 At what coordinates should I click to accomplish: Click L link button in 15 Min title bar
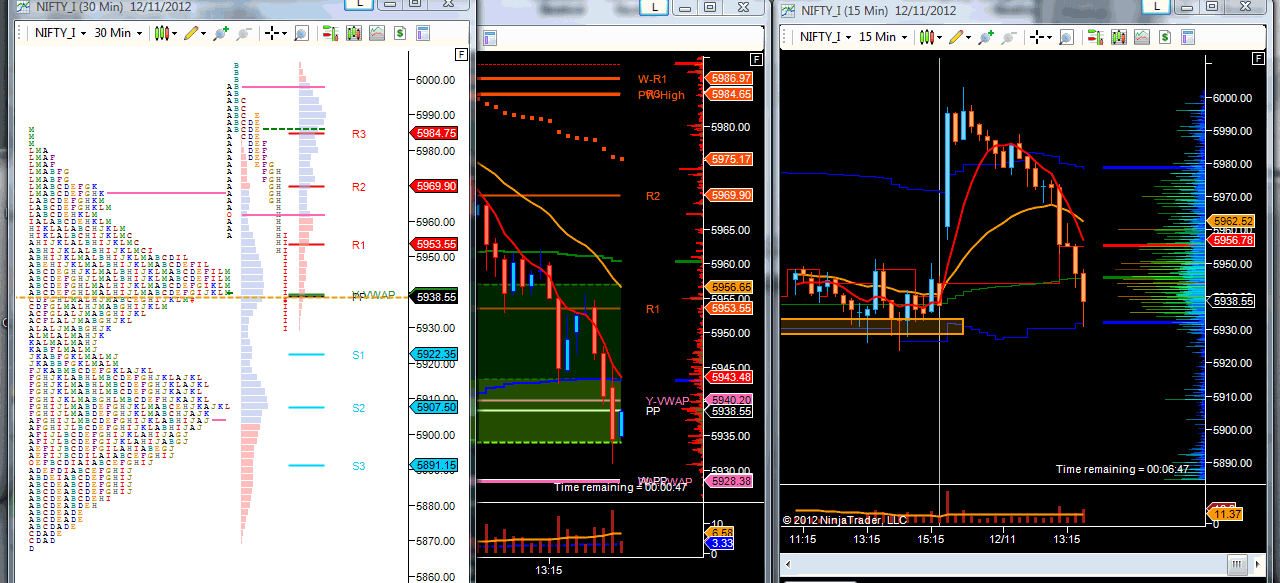tap(1155, 5)
